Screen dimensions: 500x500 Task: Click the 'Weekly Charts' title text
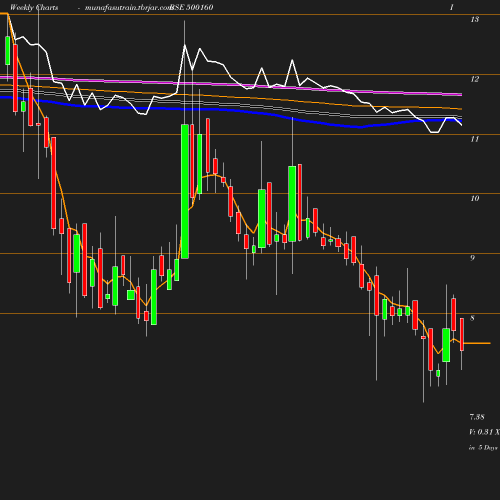[34, 8]
